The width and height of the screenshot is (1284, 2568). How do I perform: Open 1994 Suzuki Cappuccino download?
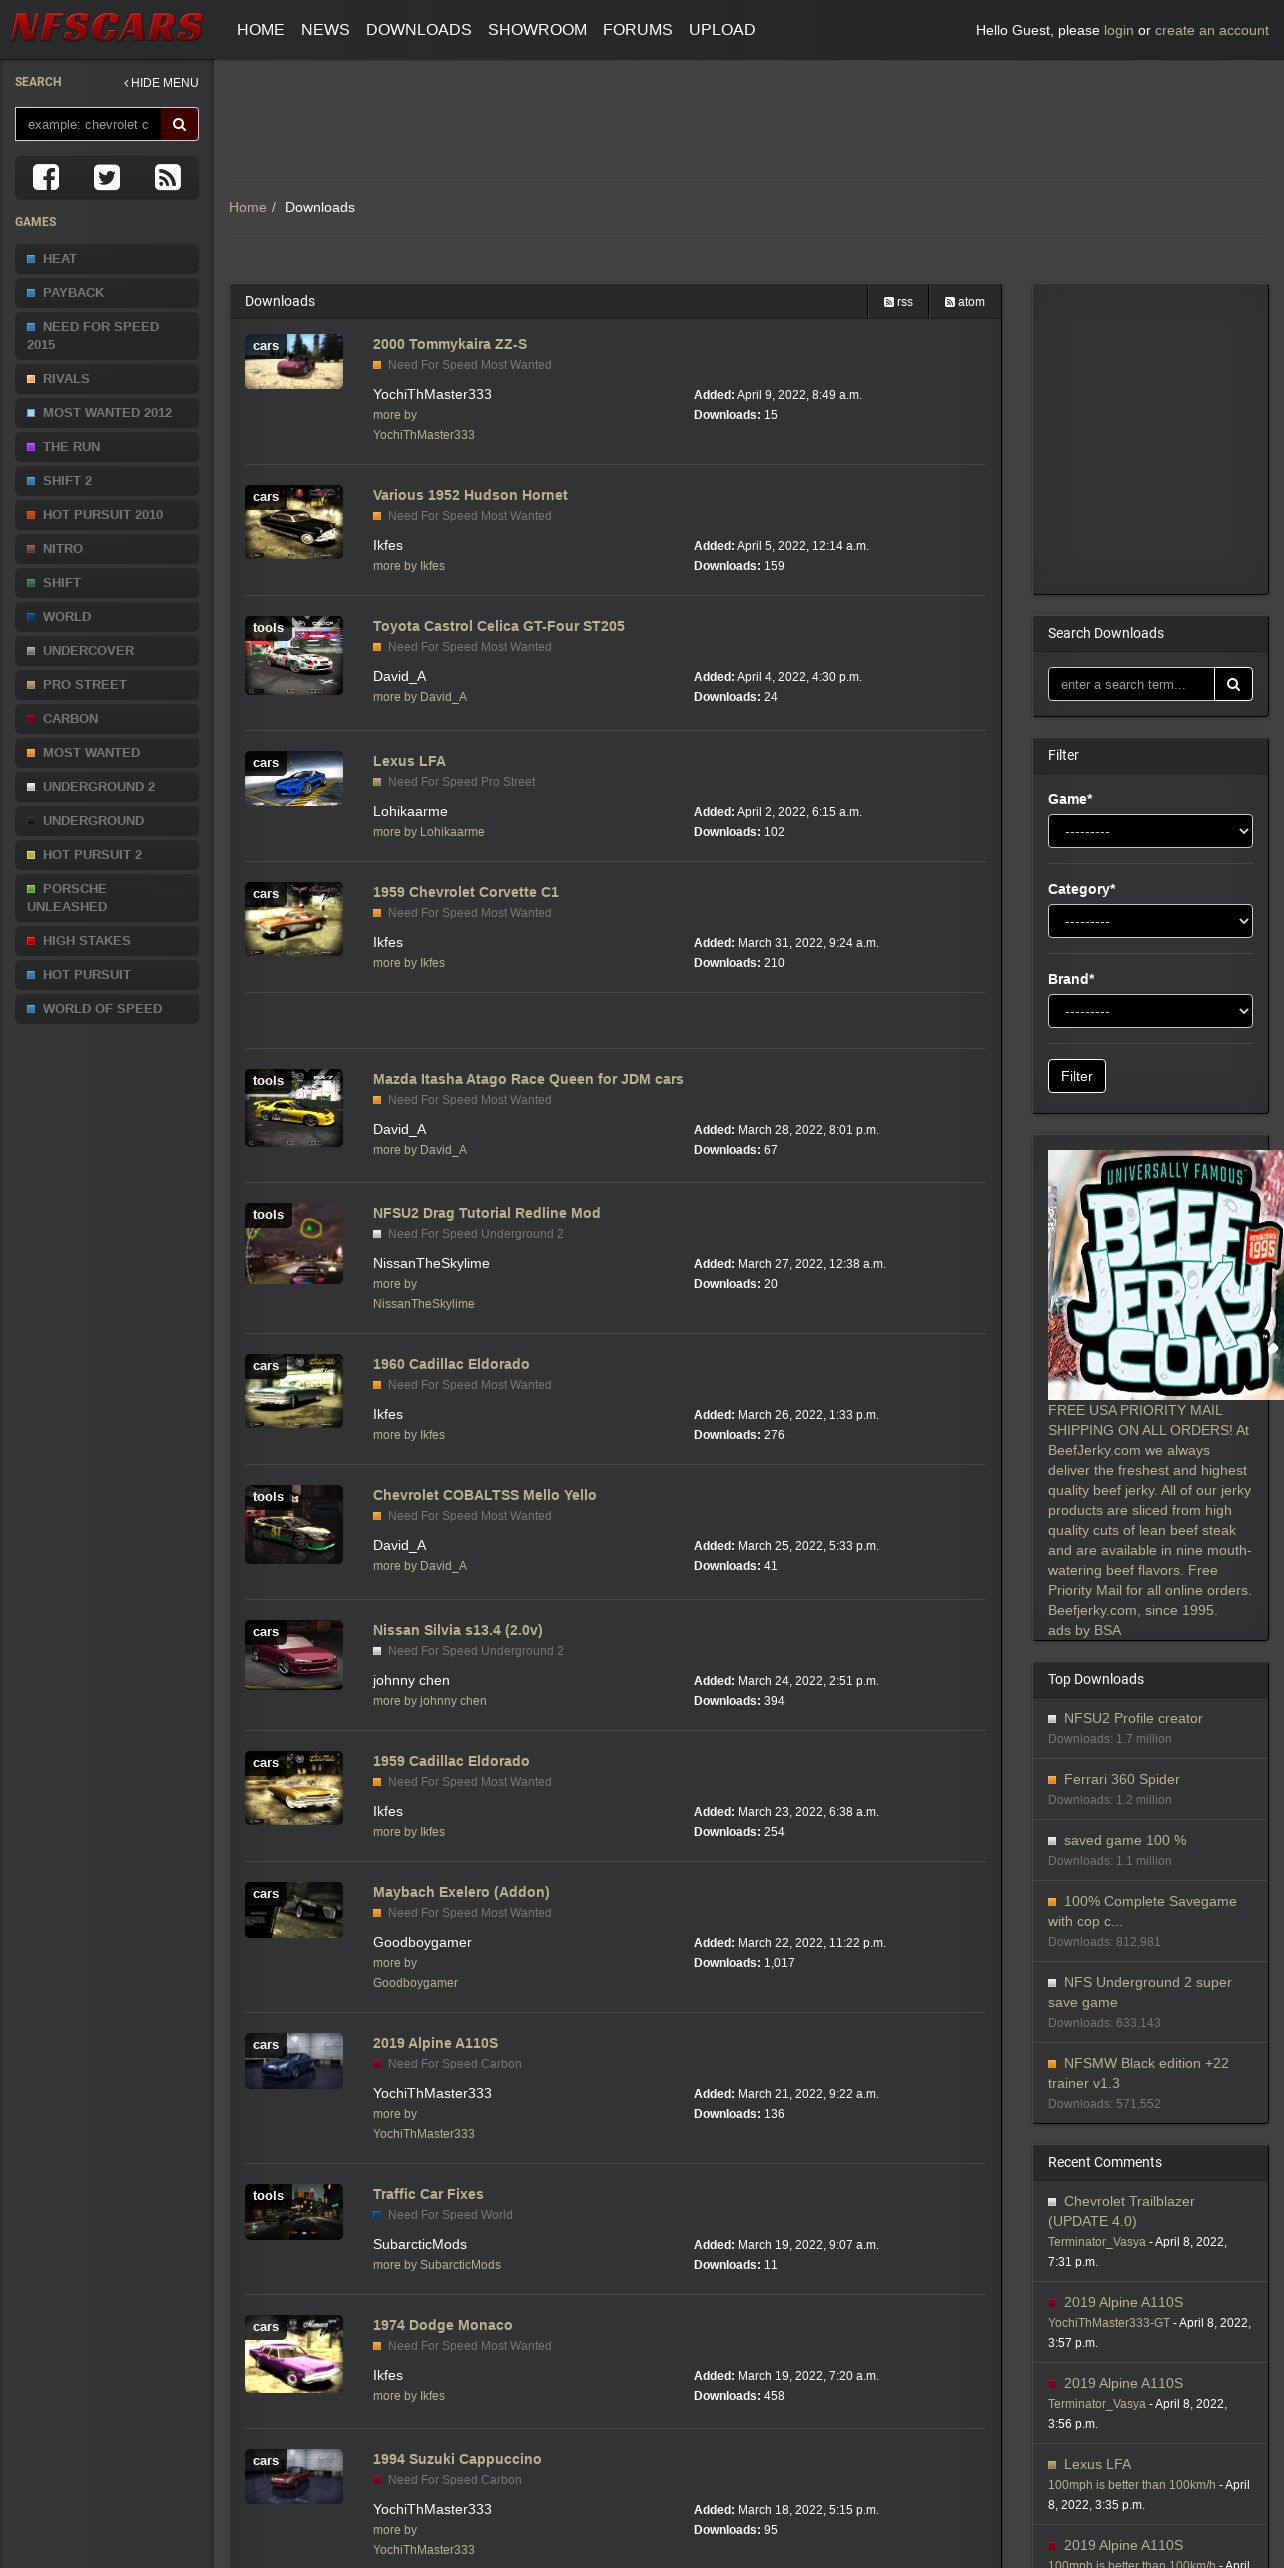pyautogui.click(x=457, y=2459)
